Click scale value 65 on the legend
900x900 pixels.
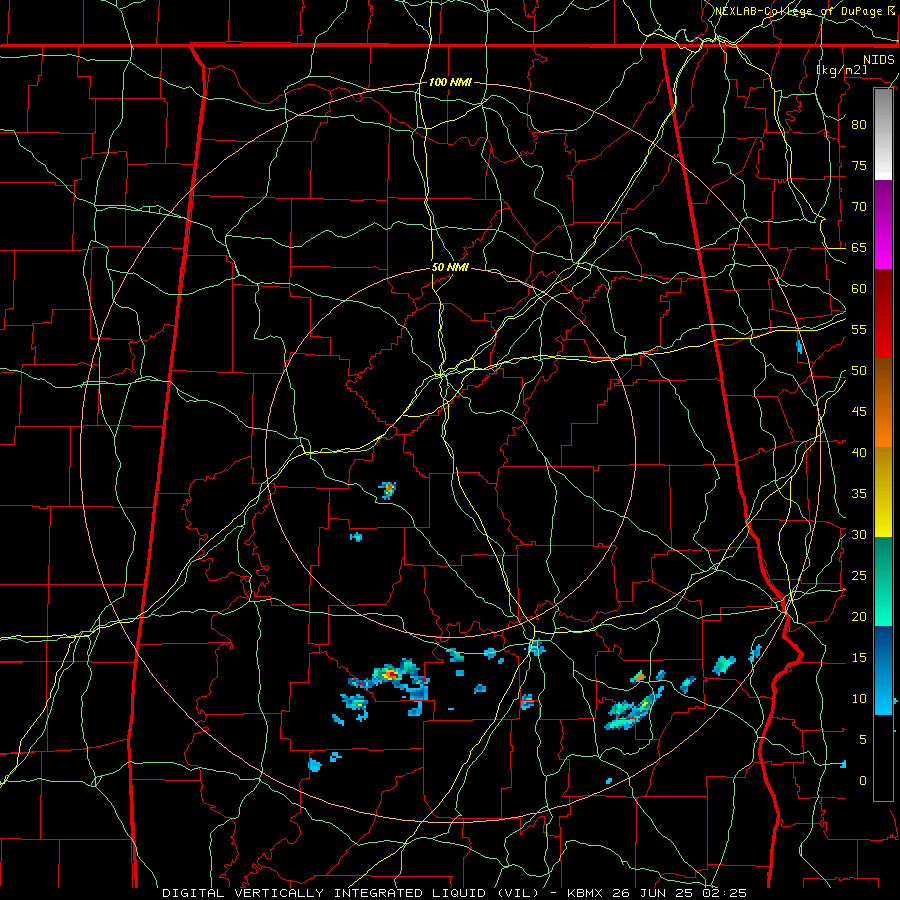[x=859, y=247]
